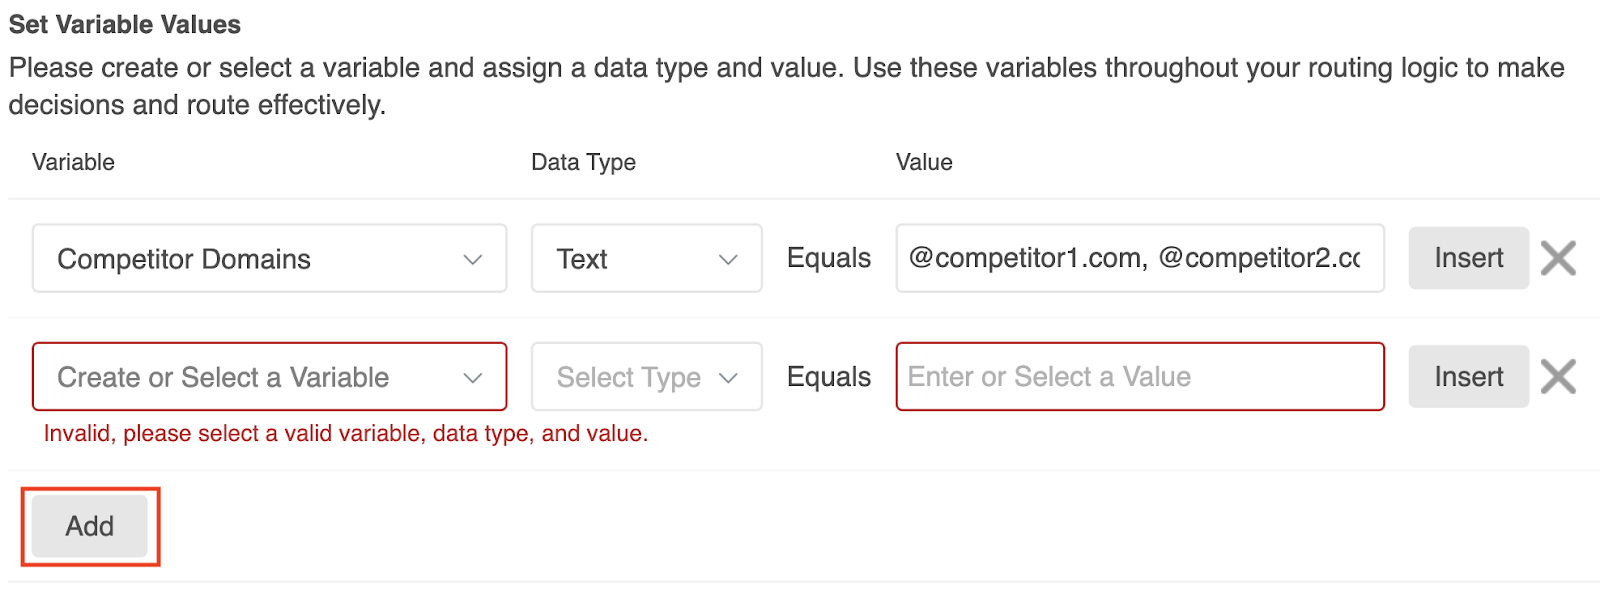
Task: Click the Data Type column header
Action: (x=583, y=162)
